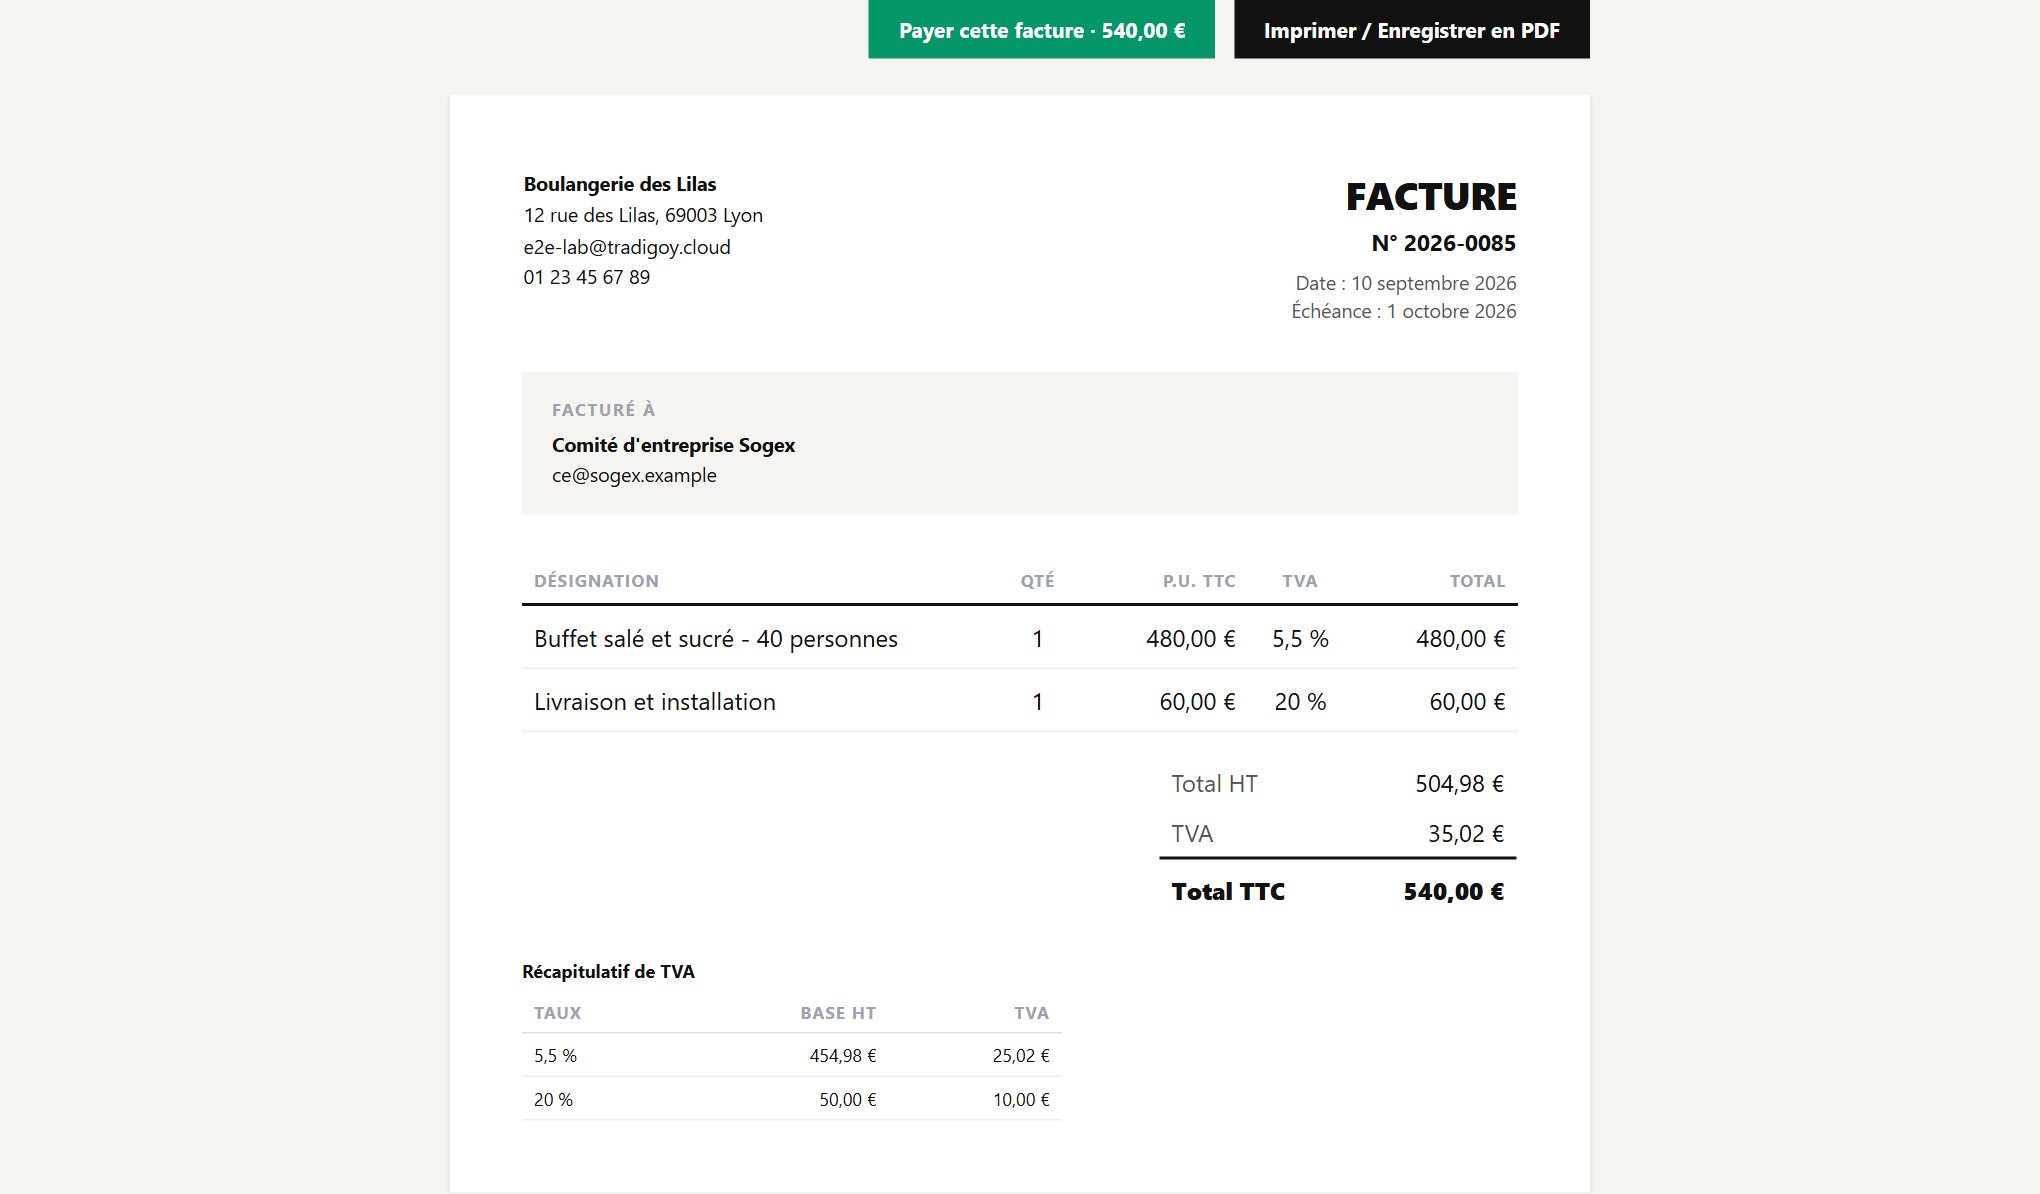Viewport: 2040px width, 1194px height.
Task: Click the TVA amount 25,02 €
Action: point(1021,1056)
